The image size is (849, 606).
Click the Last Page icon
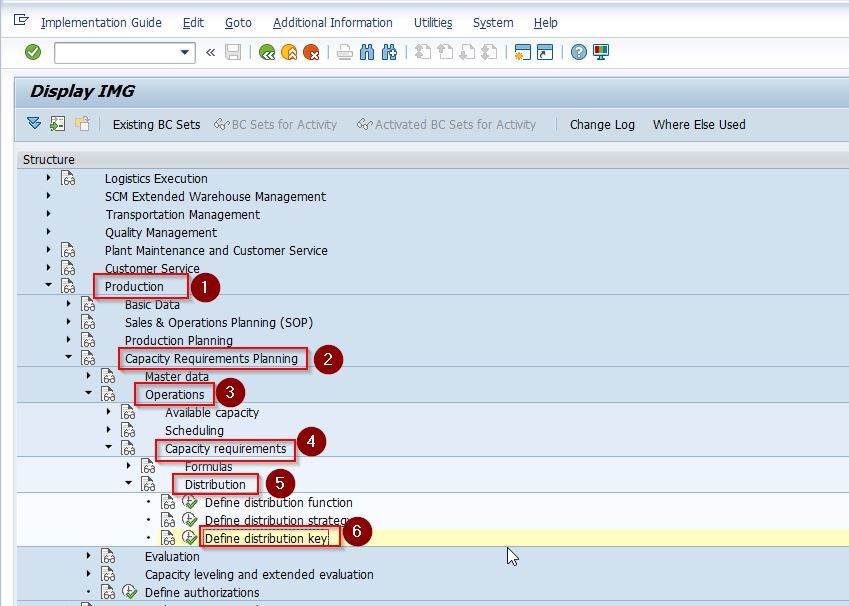489,53
